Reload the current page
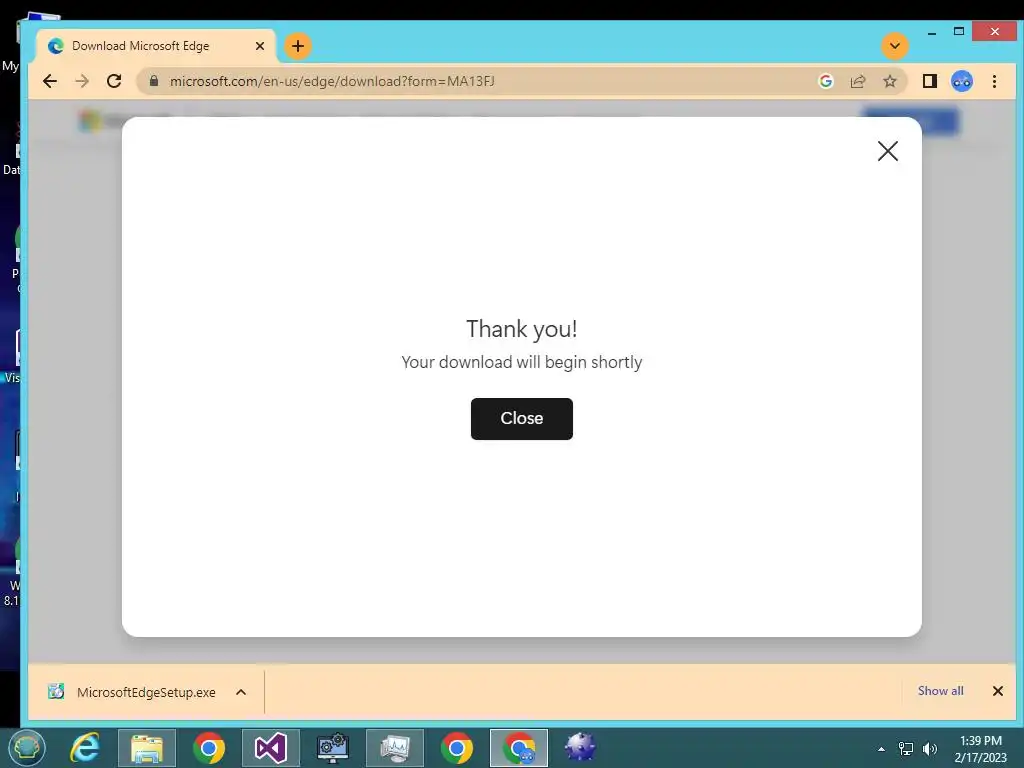This screenshot has height=768, width=1024. click(114, 81)
